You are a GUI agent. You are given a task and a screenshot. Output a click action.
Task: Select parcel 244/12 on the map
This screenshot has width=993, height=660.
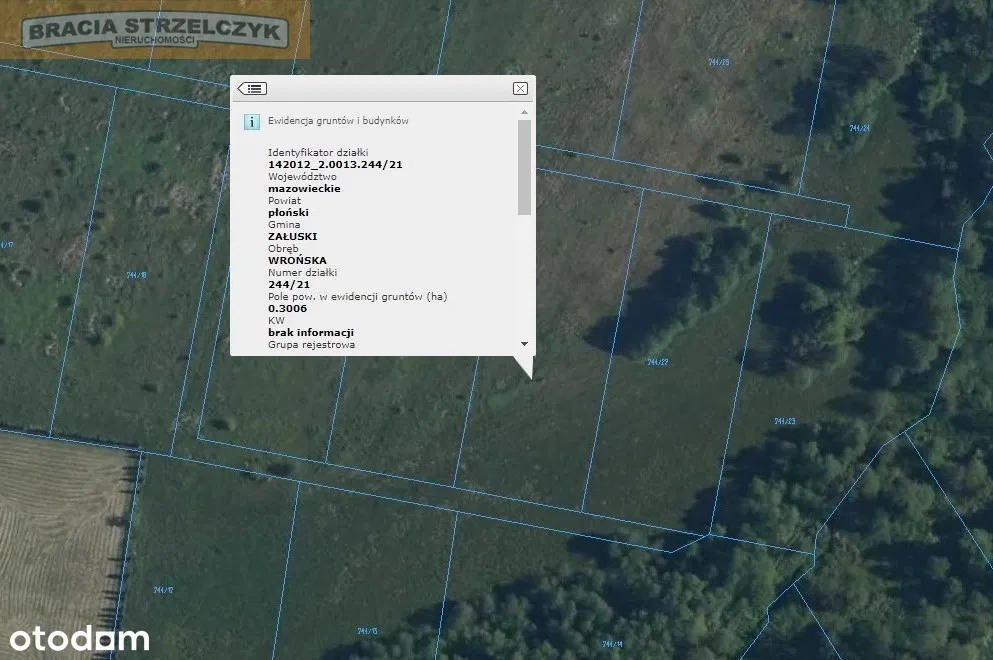pyautogui.click(x=163, y=590)
